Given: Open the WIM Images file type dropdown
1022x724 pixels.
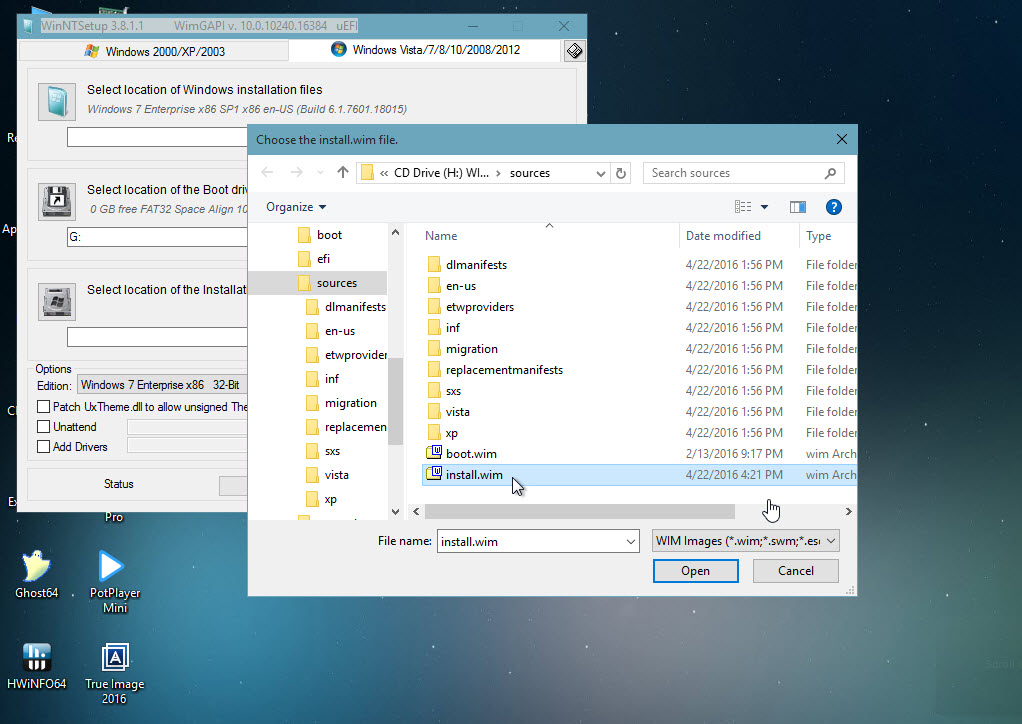Looking at the screenshot, I should pos(745,540).
